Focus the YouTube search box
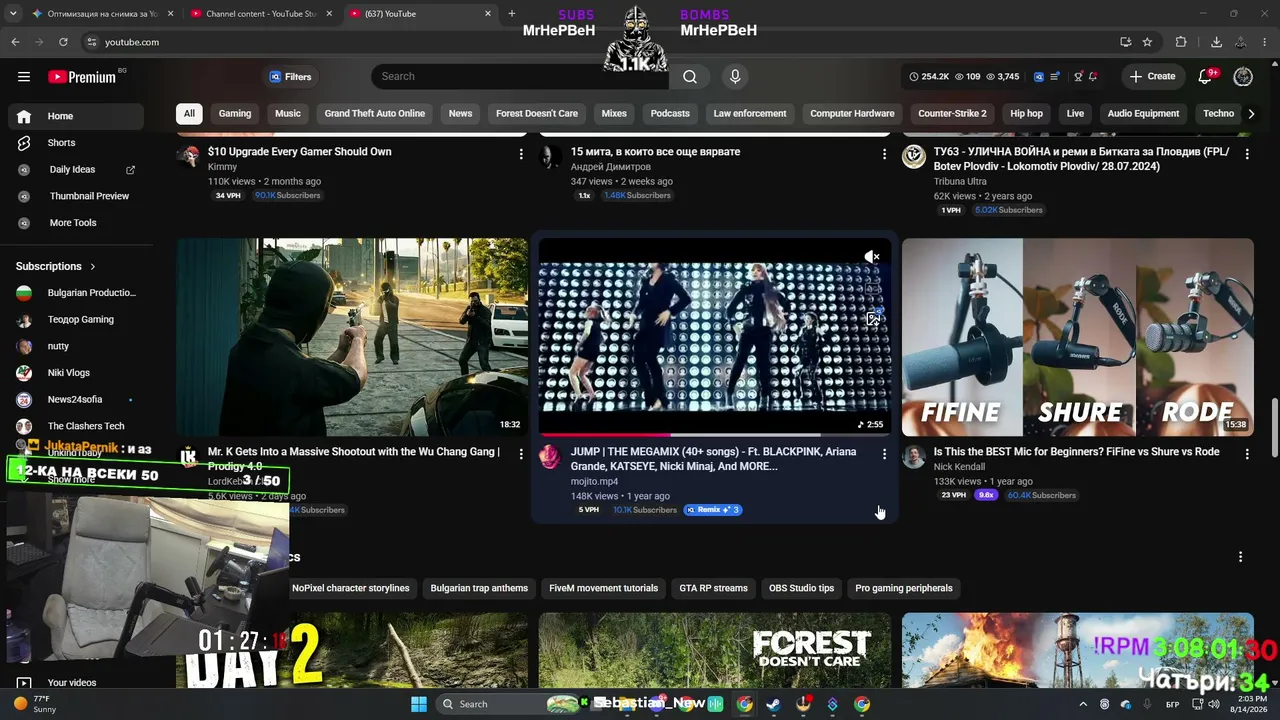1280x720 pixels. coord(522,77)
